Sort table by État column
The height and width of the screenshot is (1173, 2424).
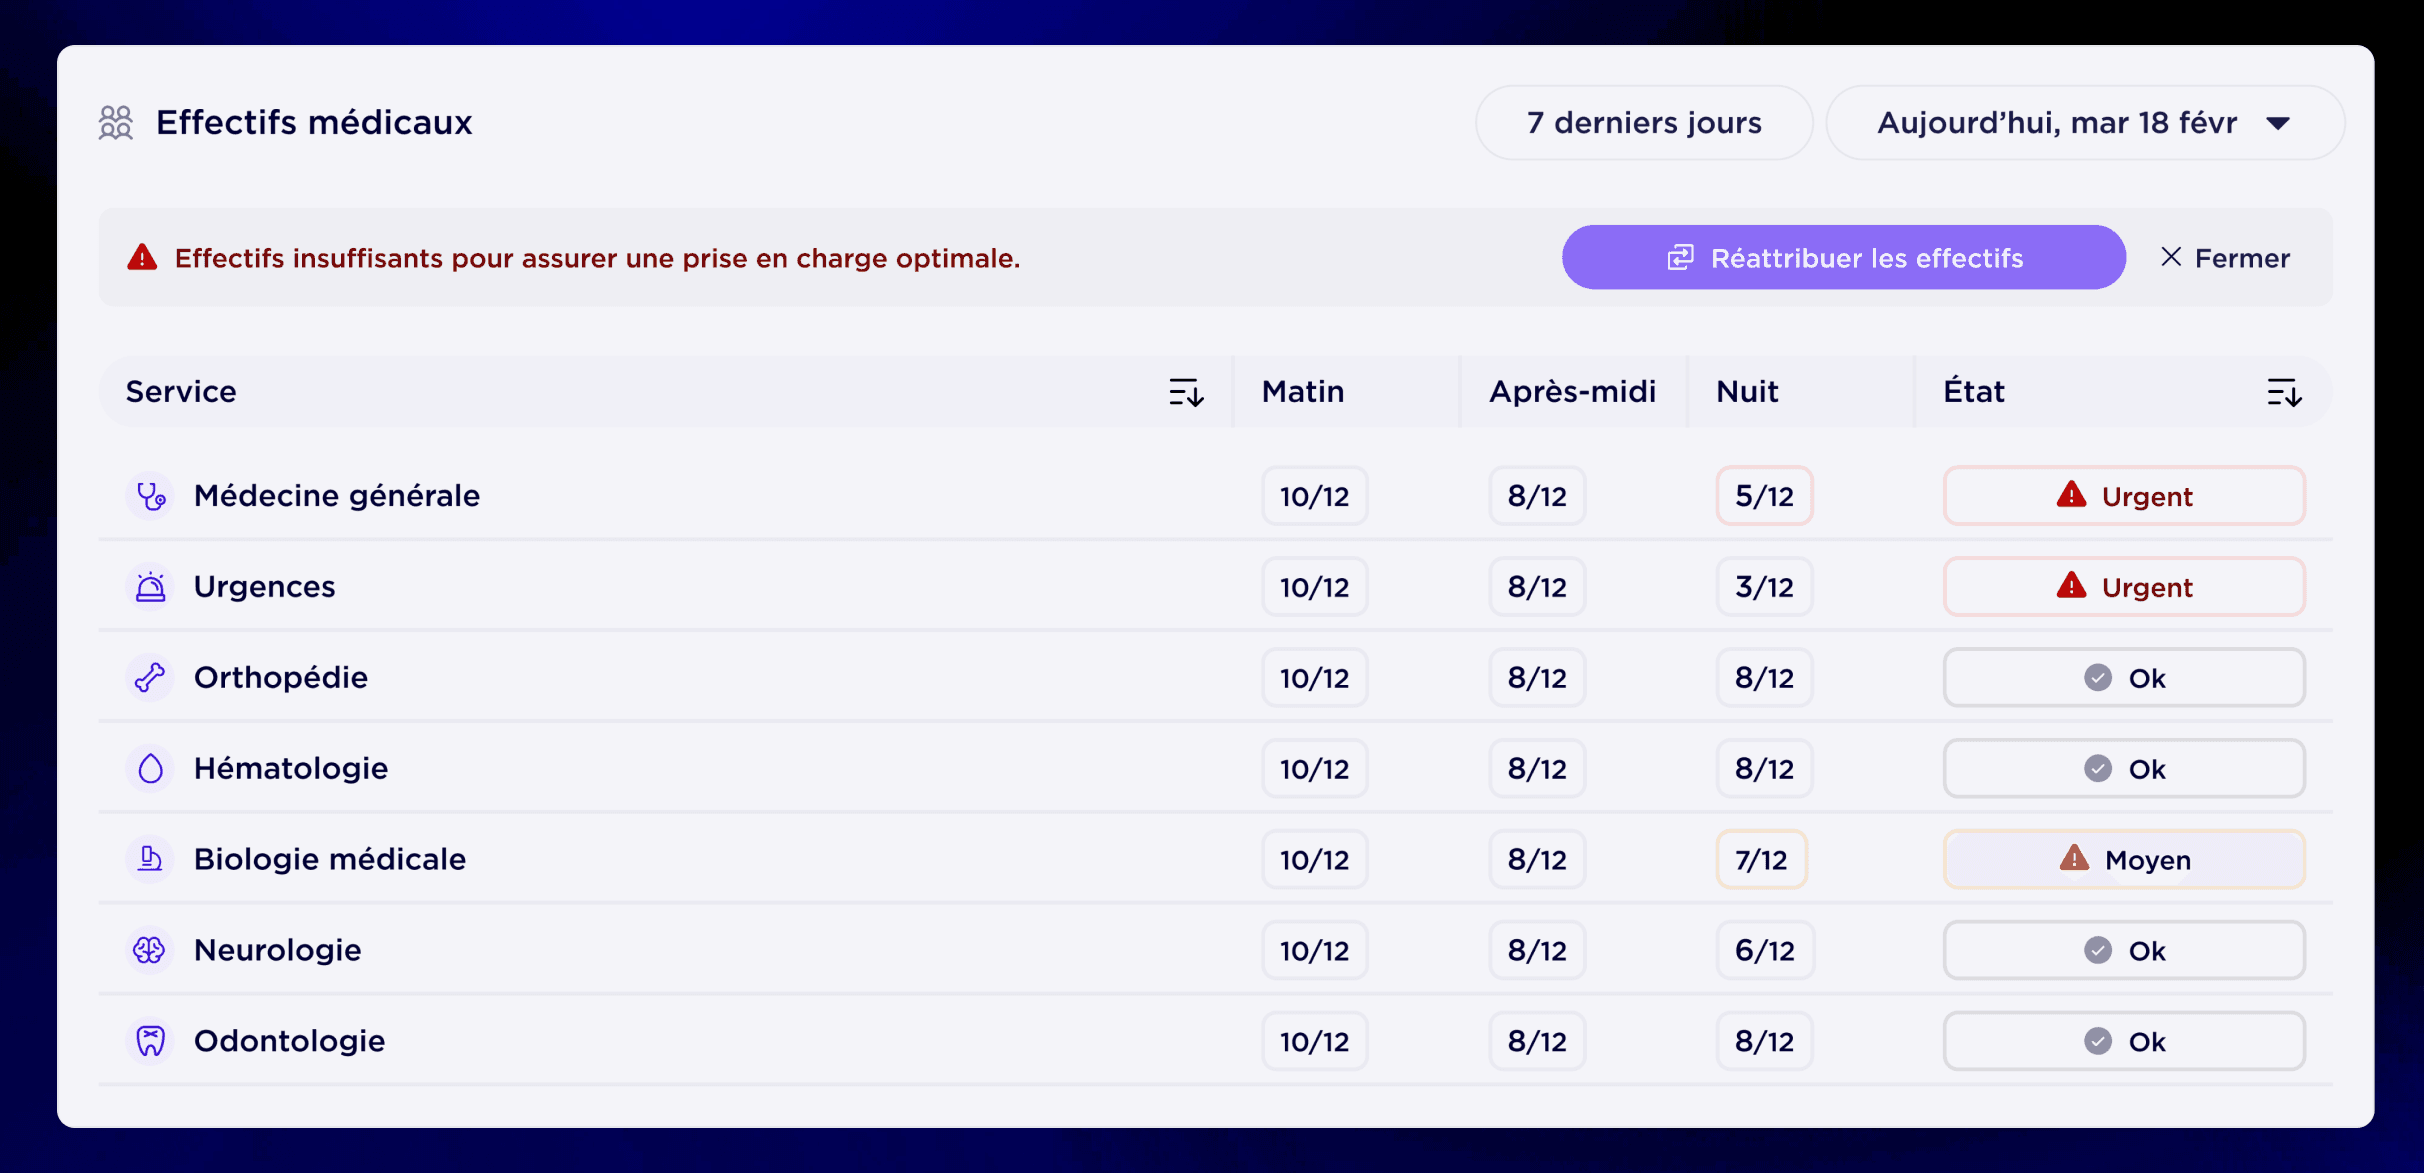[x=2284, y=392]
